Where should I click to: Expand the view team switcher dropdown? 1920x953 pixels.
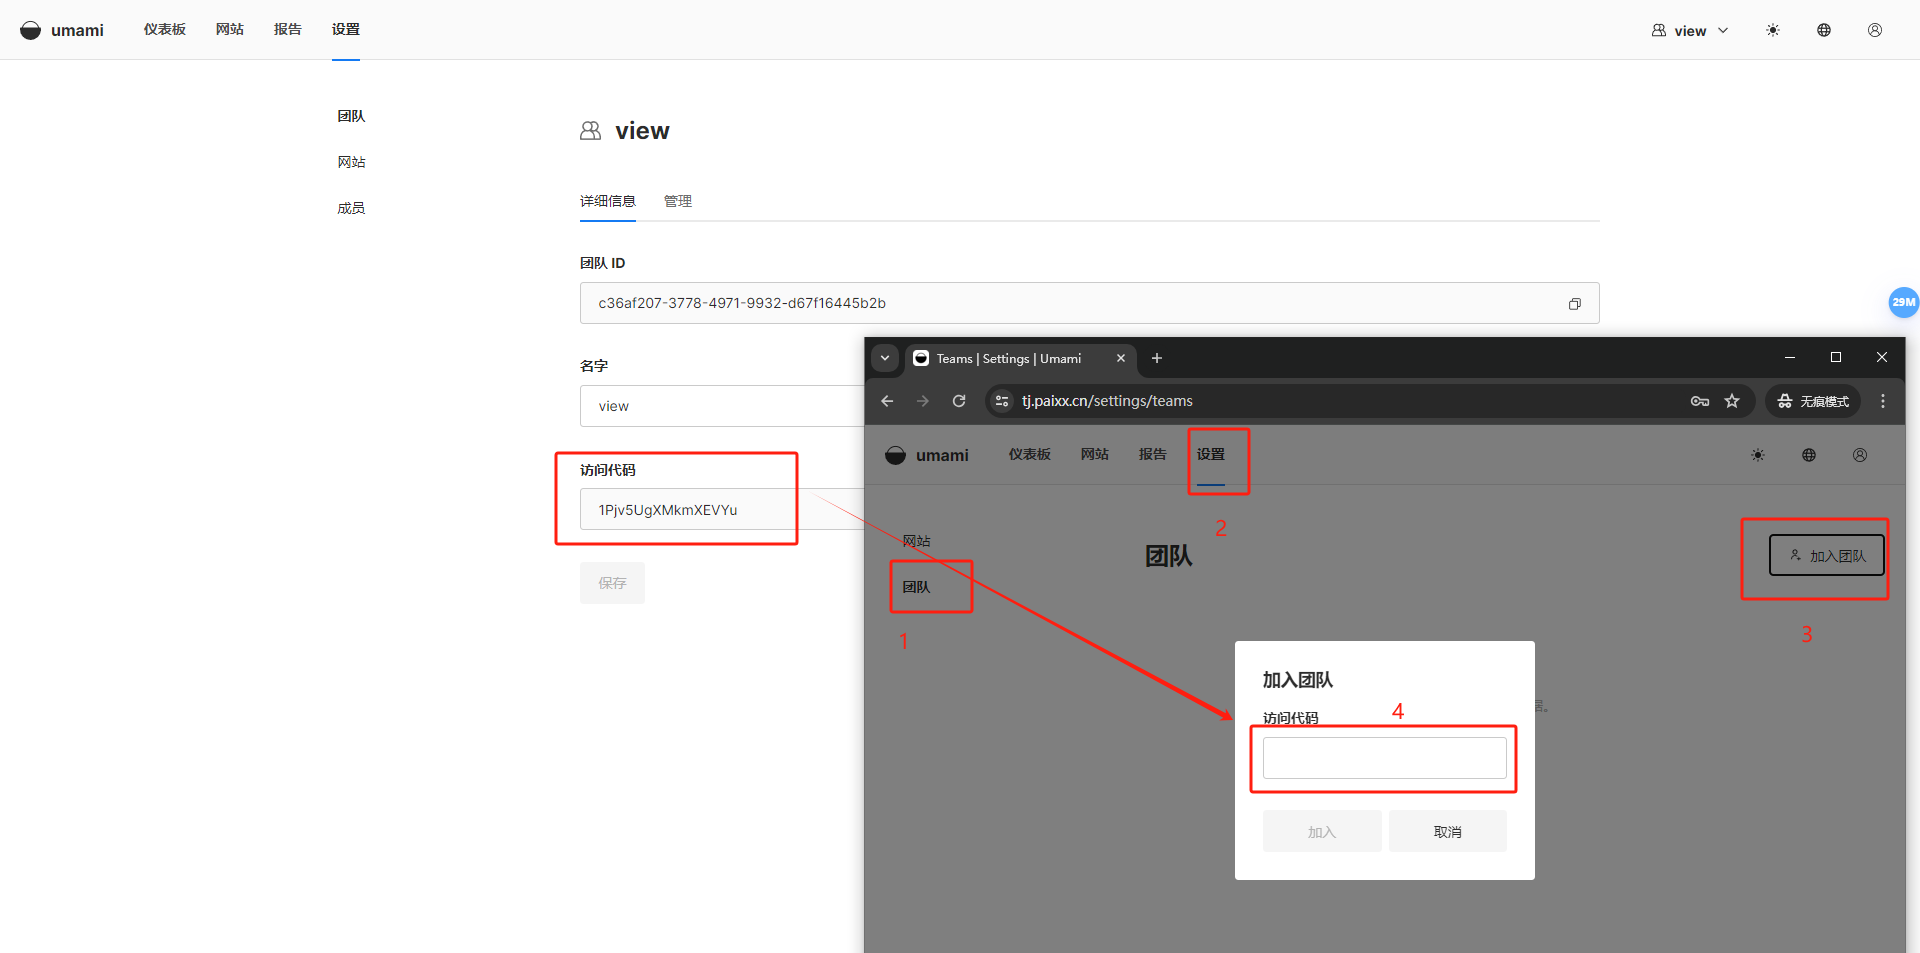click(1689, 30)
